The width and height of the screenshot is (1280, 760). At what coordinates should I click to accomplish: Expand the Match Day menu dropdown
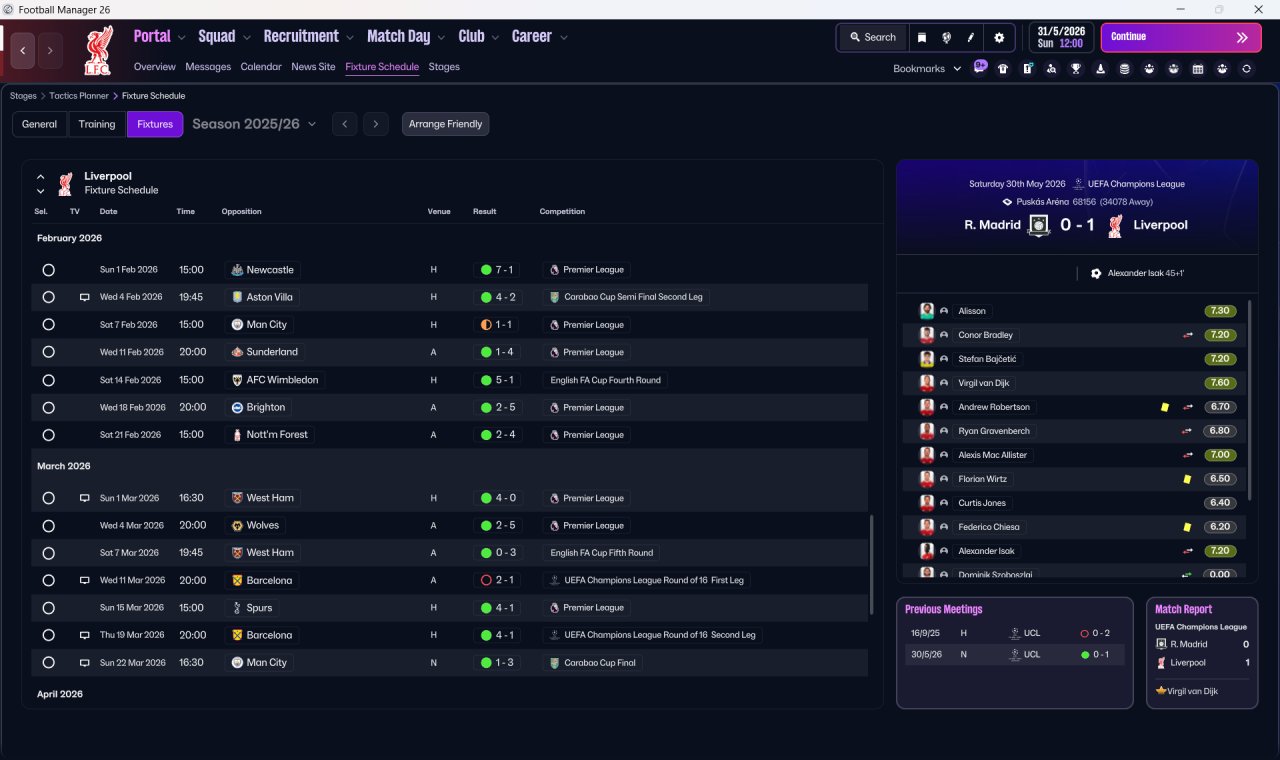441,37
